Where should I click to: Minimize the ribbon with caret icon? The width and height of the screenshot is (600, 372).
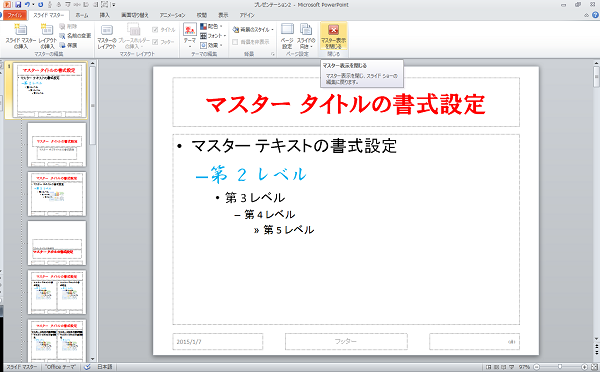tap(586, 15)
